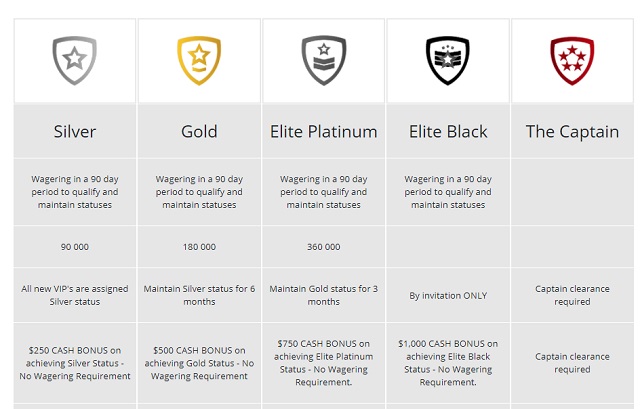Select the Silver tier heading

[x=75, y=131]
